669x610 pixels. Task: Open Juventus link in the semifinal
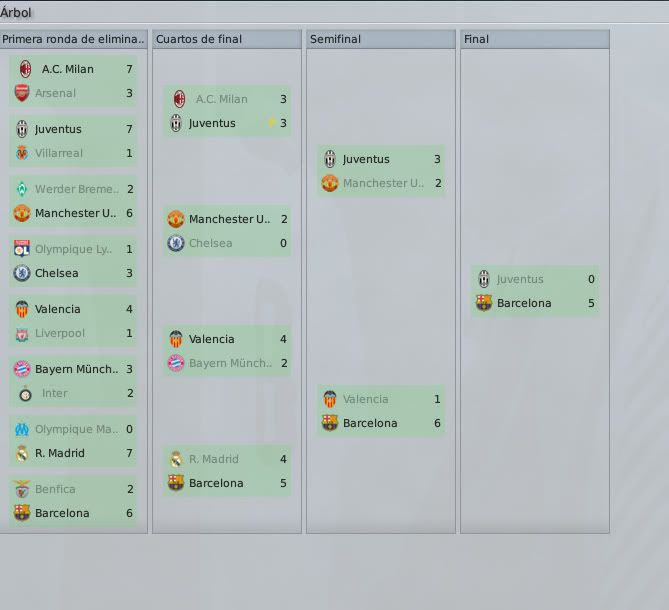click(x=366, y=159)
